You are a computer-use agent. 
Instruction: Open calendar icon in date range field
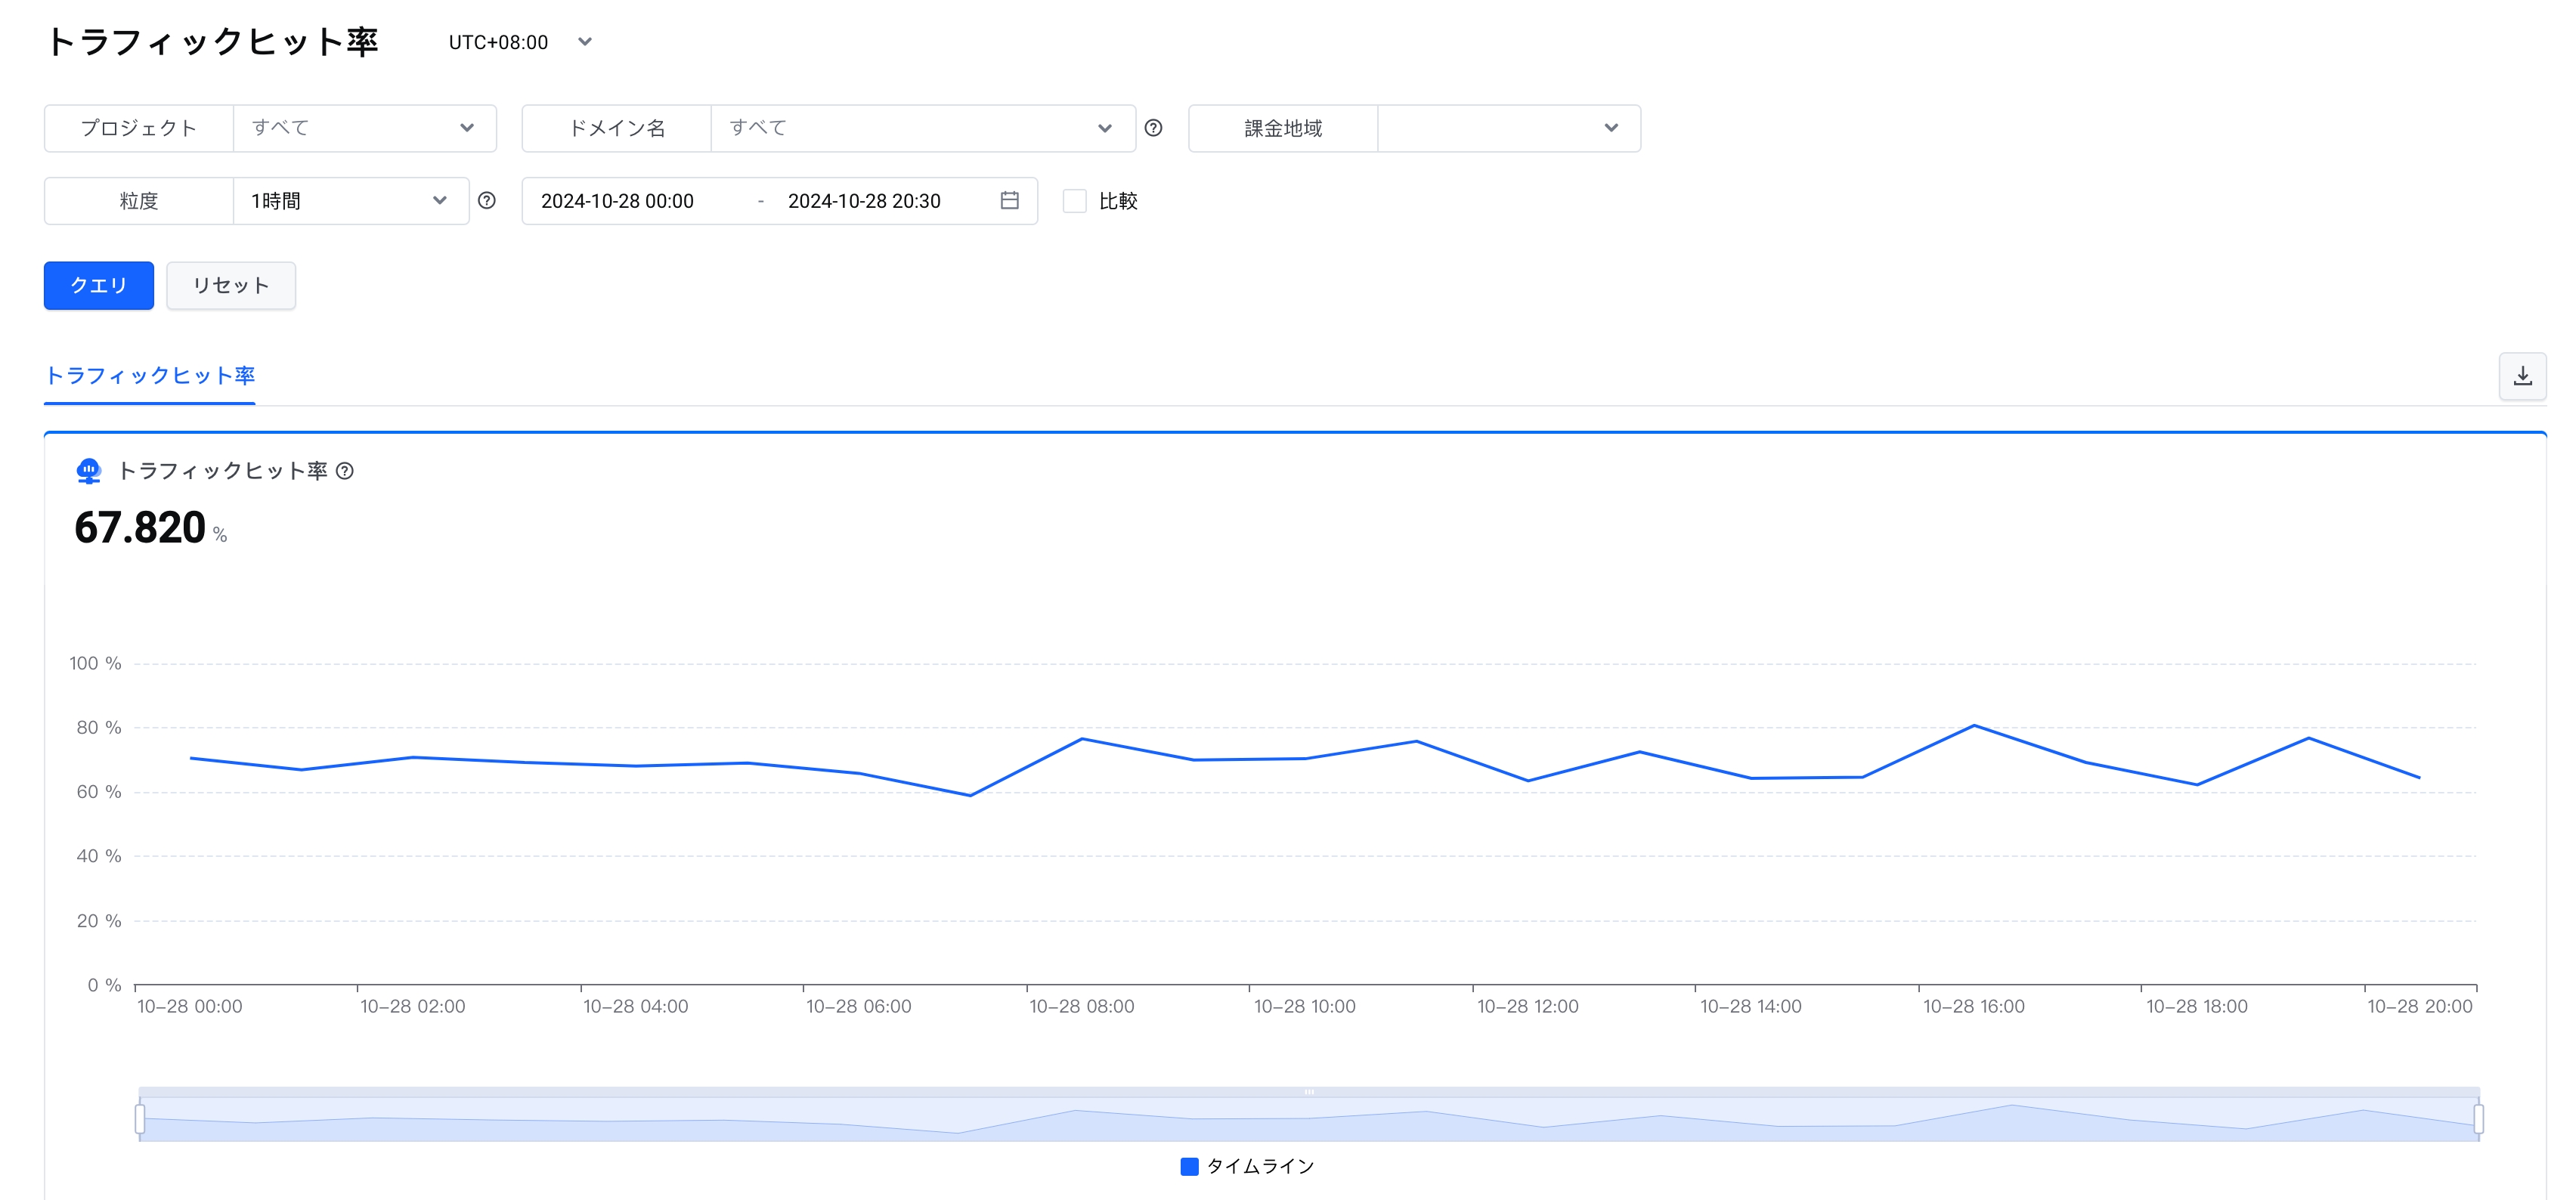1010,200
